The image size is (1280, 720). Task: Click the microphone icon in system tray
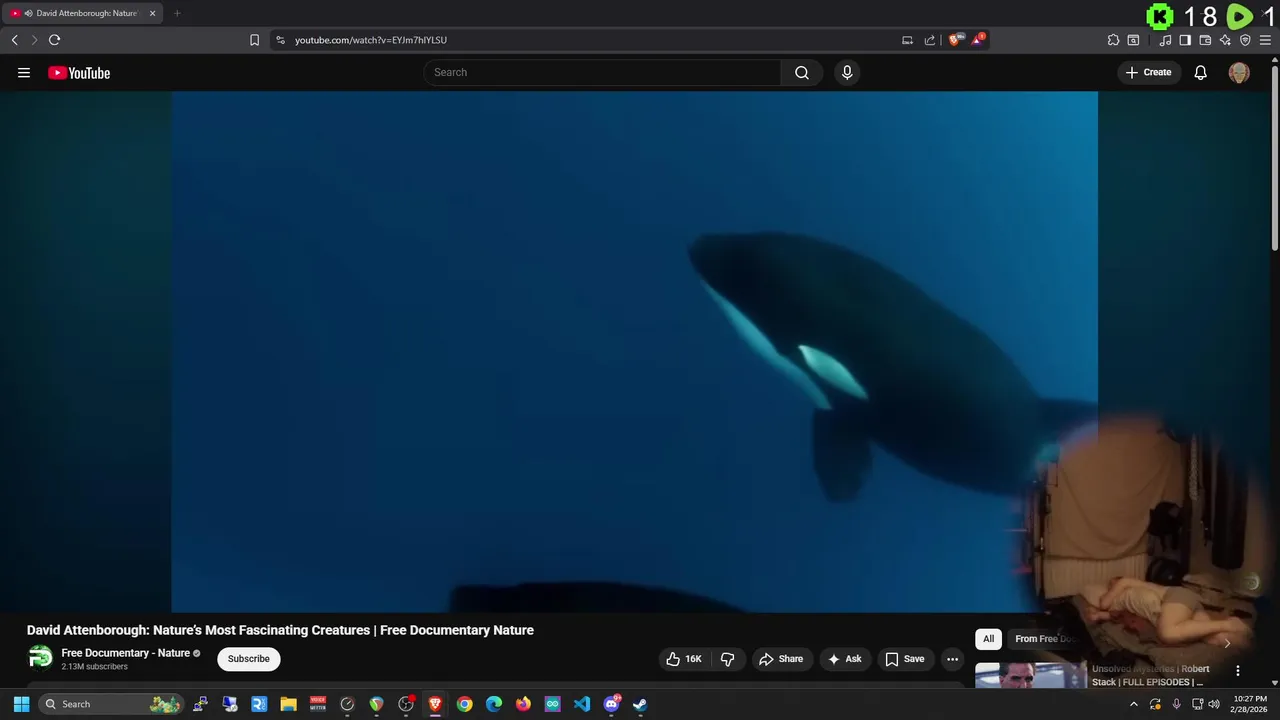[1176, 704]
